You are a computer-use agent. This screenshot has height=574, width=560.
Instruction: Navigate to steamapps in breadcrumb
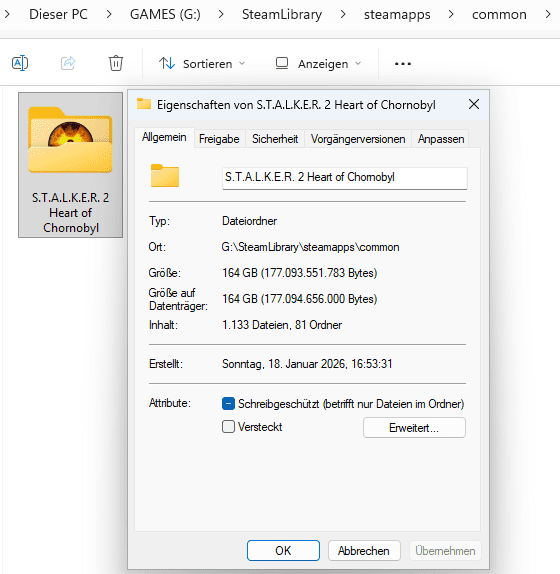point(397,14)
